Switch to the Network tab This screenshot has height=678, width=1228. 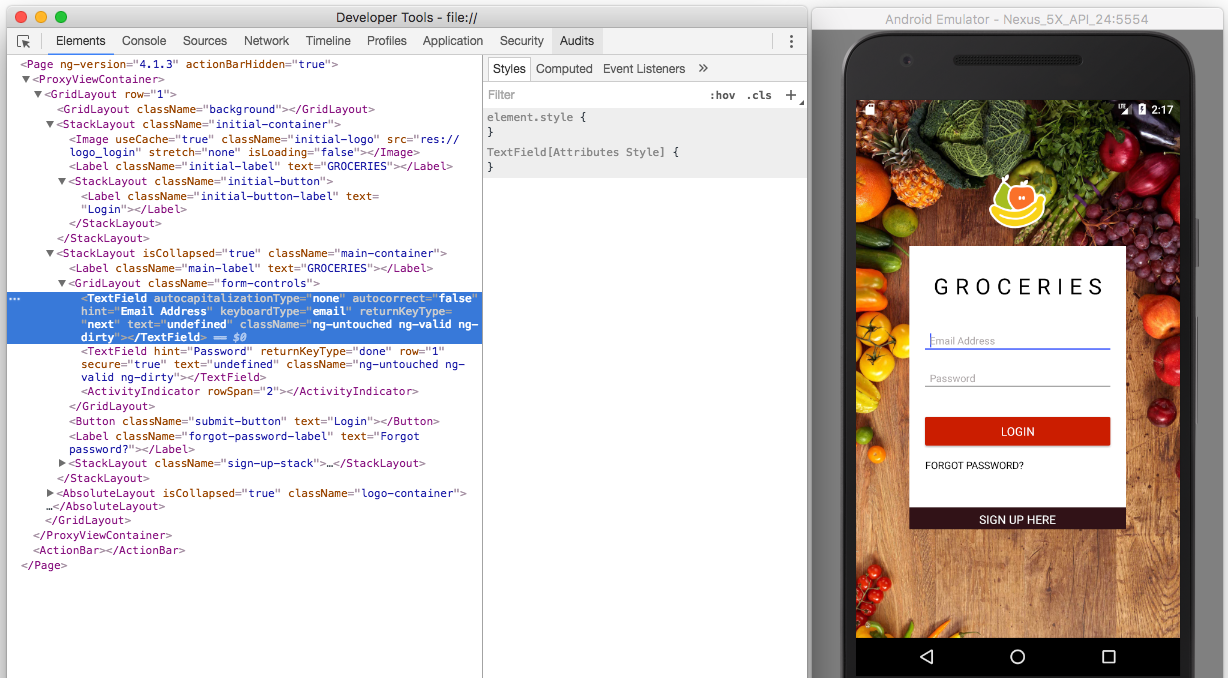pyautogui.click(x=266, y=41)
